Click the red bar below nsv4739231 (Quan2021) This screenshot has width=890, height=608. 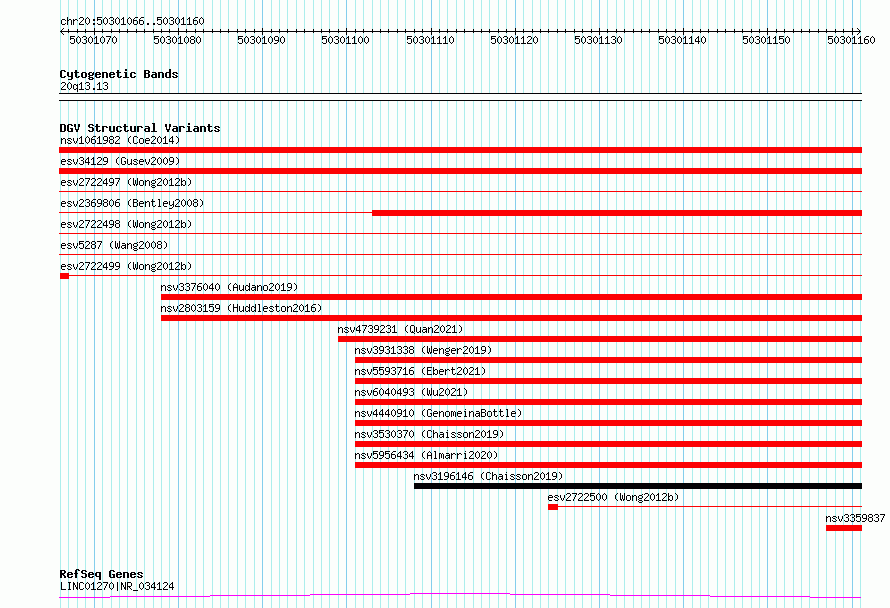(x=600, y=339)
